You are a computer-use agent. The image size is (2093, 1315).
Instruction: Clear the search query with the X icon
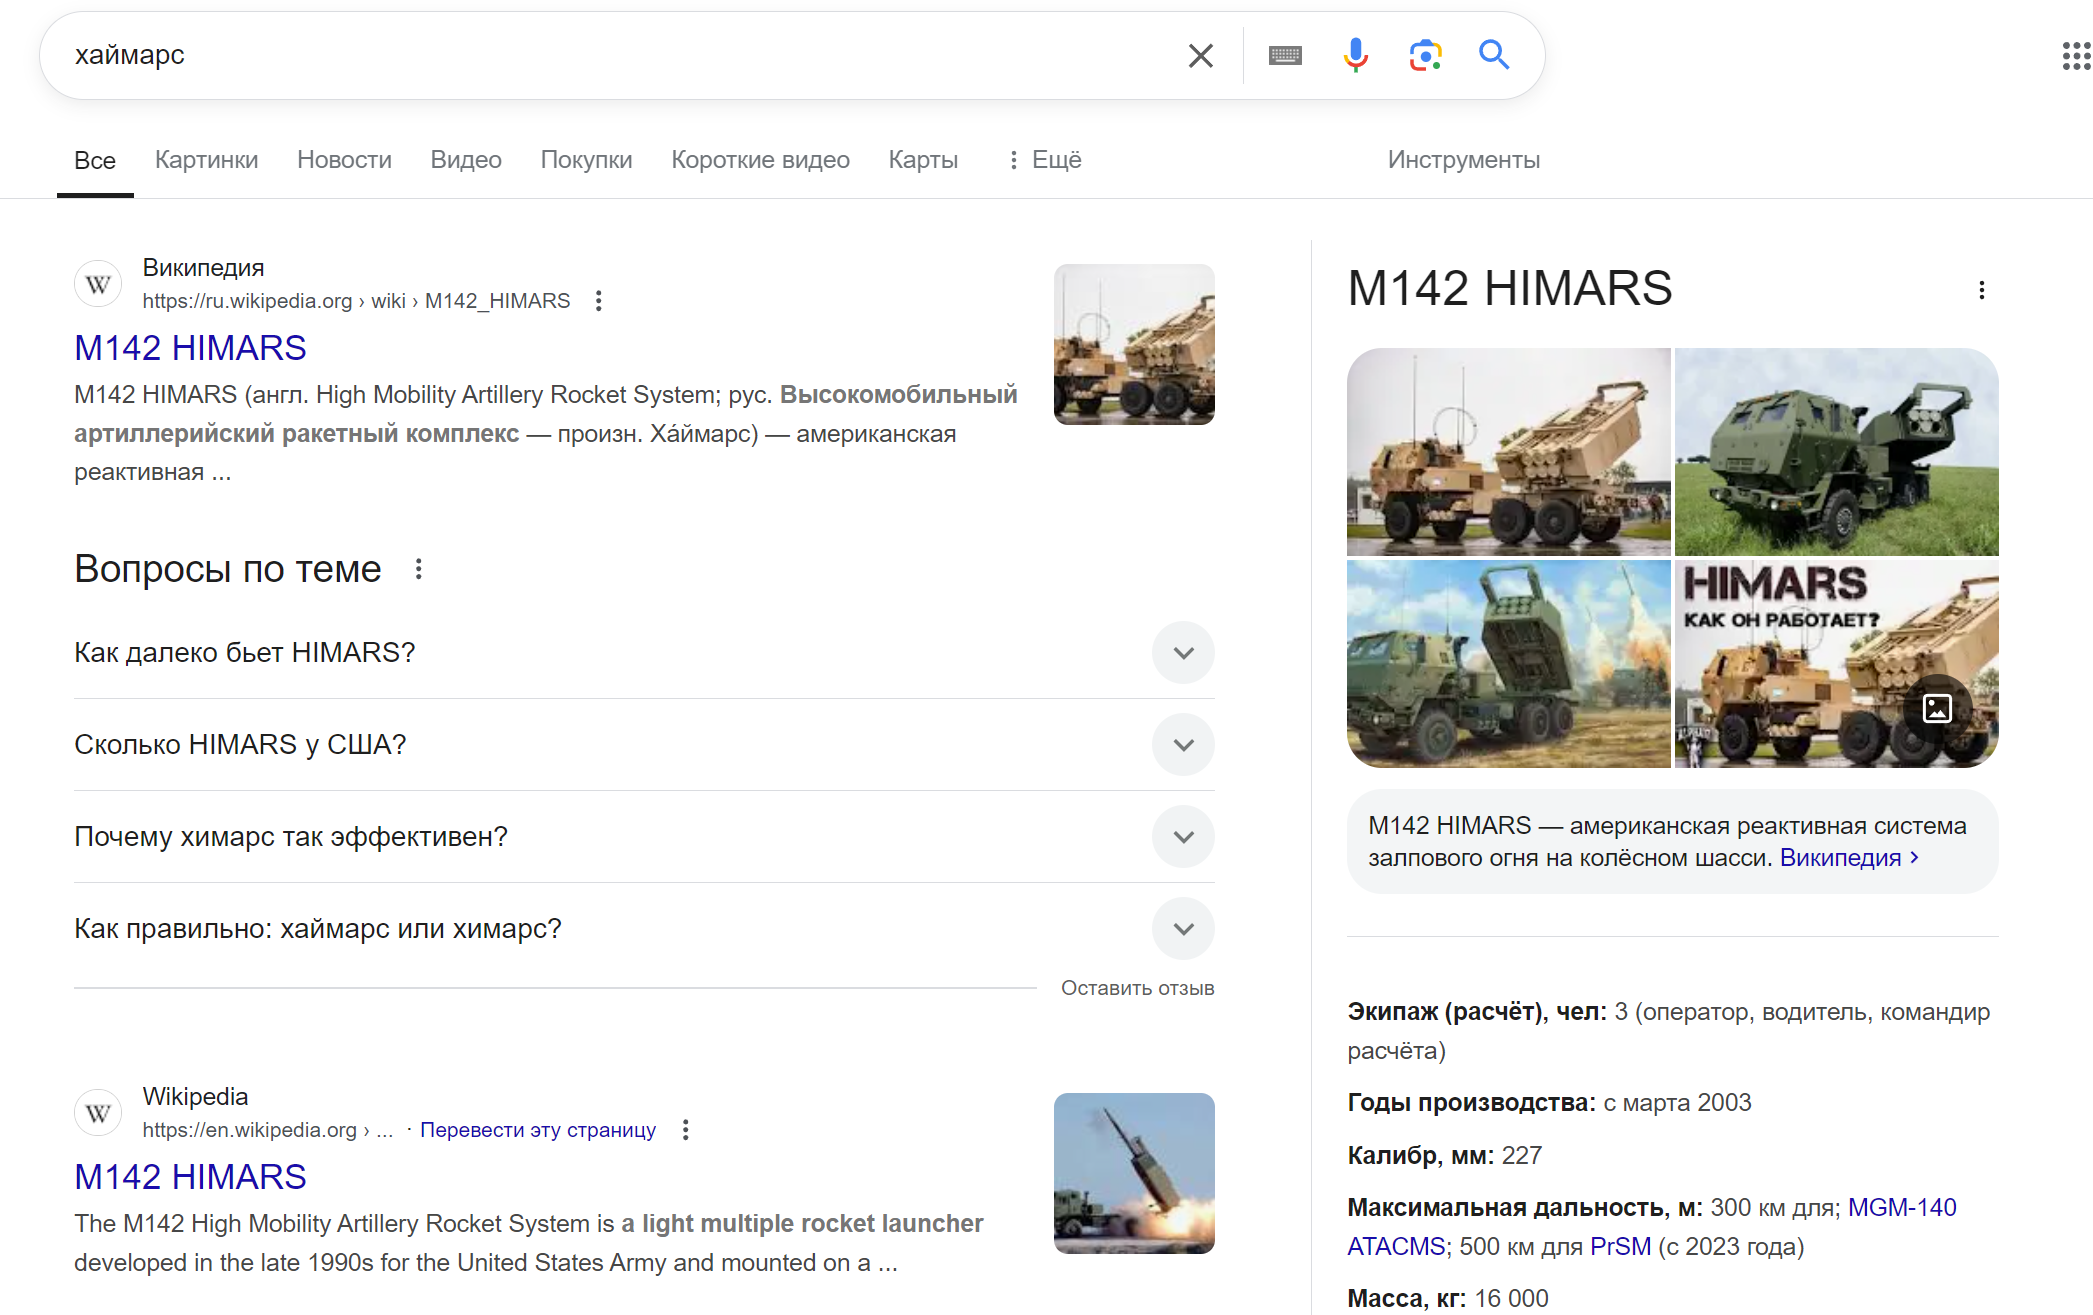coord(1200,56)
